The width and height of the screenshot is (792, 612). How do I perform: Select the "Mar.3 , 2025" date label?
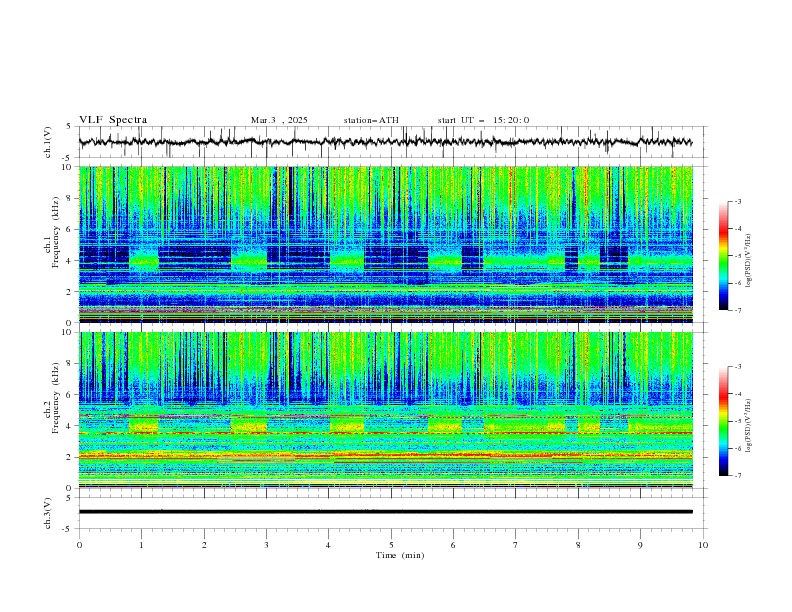[x=279, y=120]
